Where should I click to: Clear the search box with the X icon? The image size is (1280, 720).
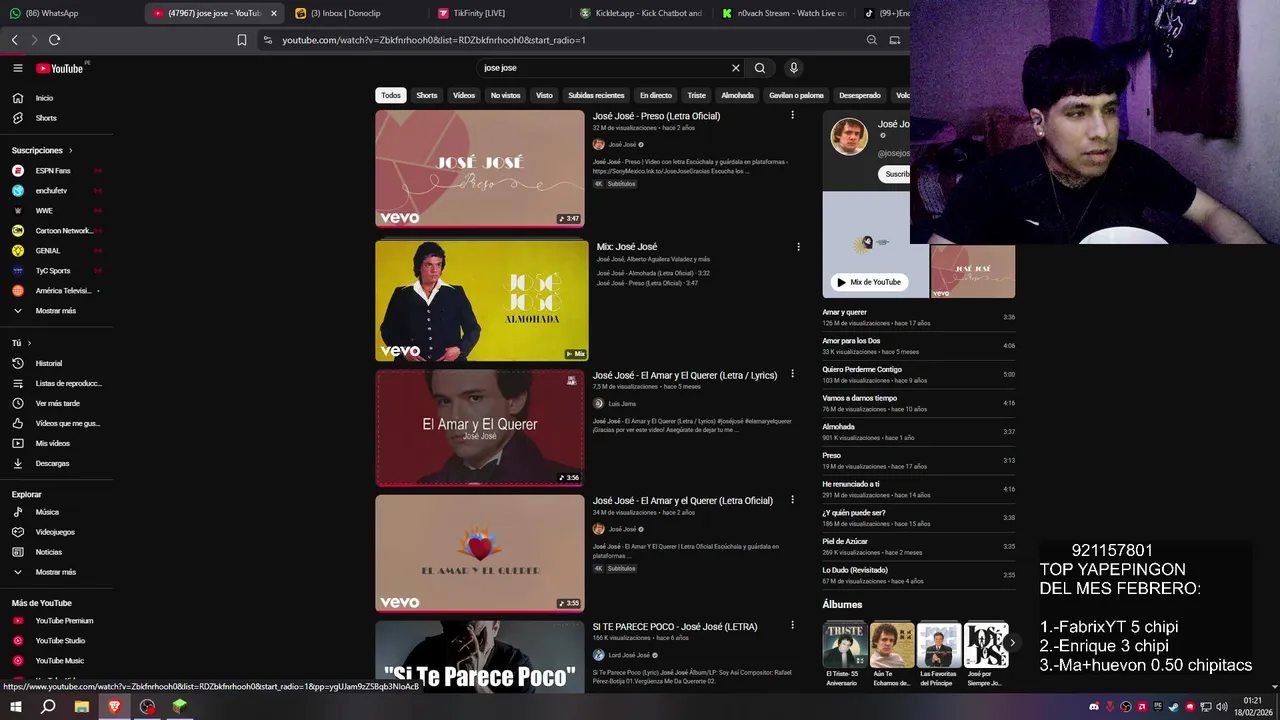736,68
